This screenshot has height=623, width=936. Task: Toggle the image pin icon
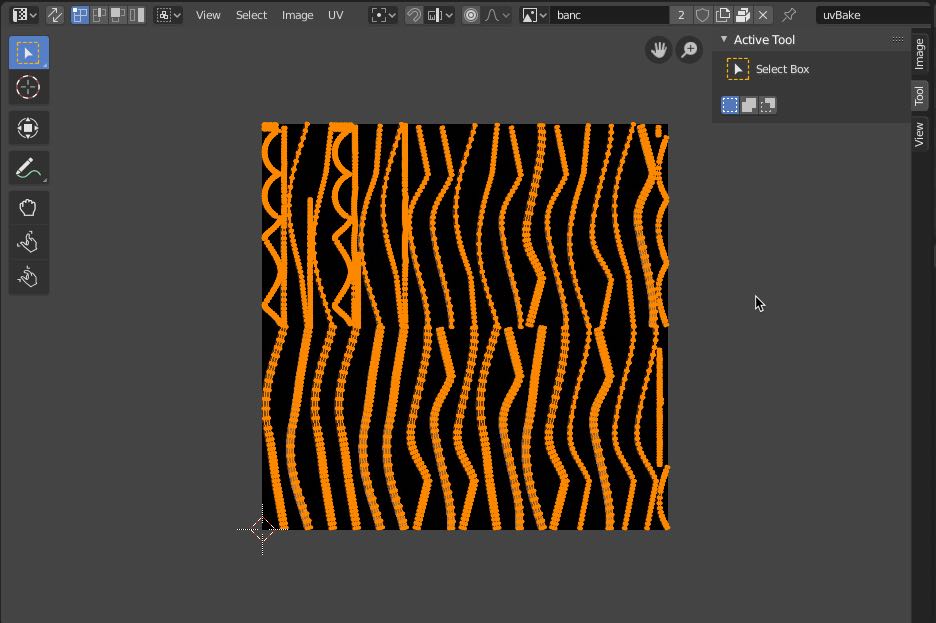789,15
